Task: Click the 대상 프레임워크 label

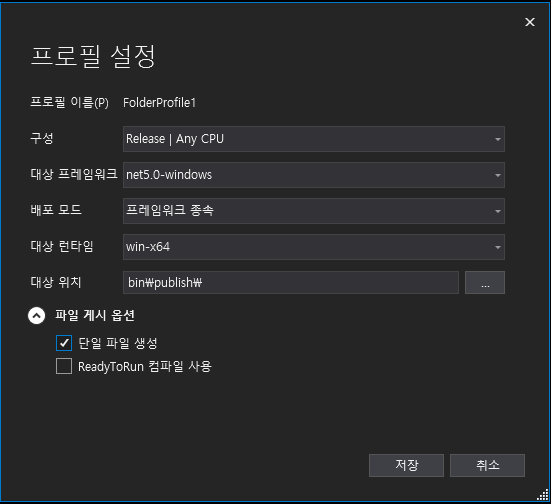Action: pyautogui.click(x=74, y=174)
